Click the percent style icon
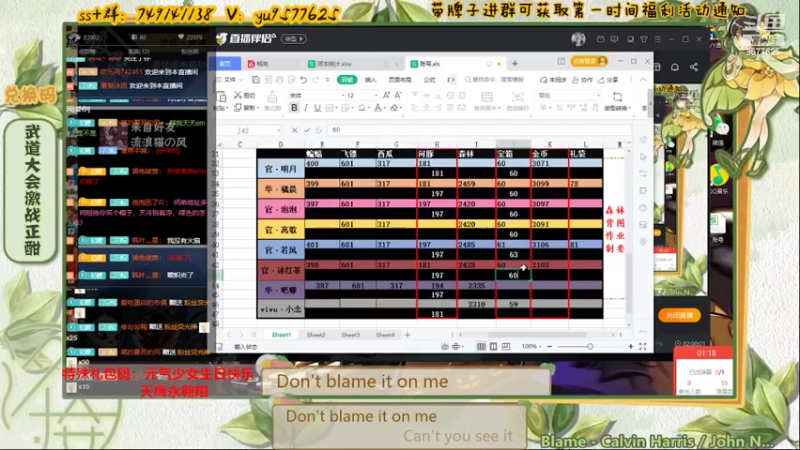Screen dimensions: 800x450 tap(559, 108)
